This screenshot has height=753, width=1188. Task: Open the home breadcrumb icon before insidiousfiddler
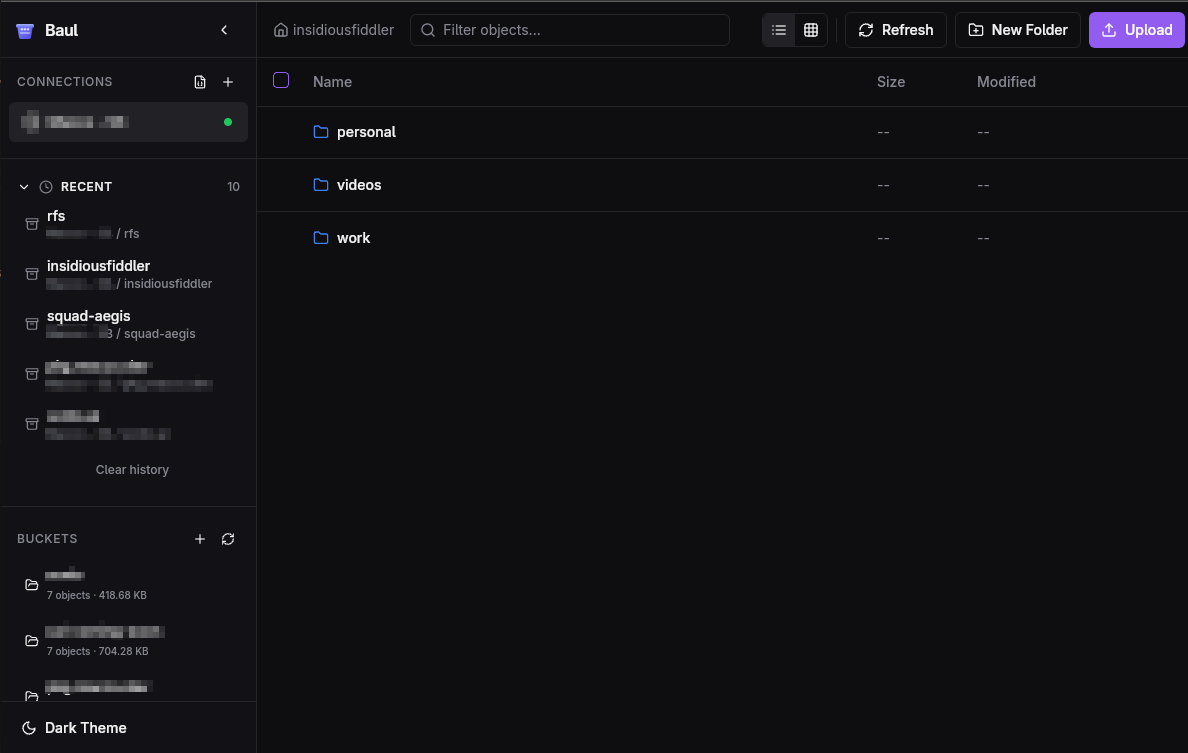tap(282, 30)
